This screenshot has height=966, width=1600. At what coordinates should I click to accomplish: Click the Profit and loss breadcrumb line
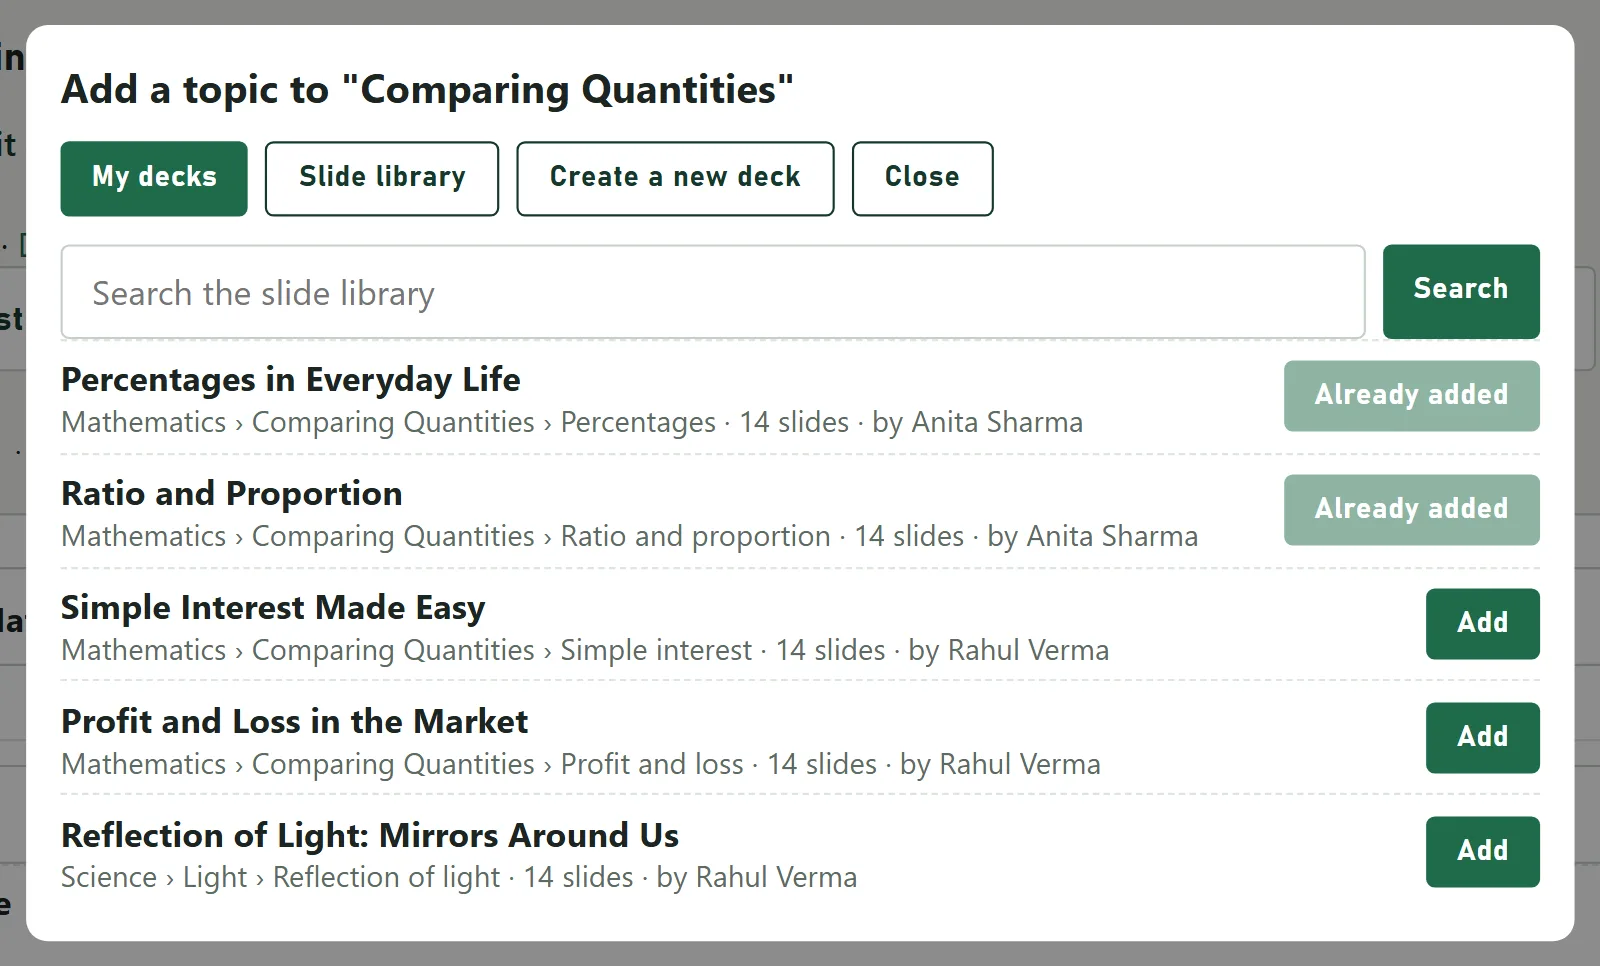(581, 765)
